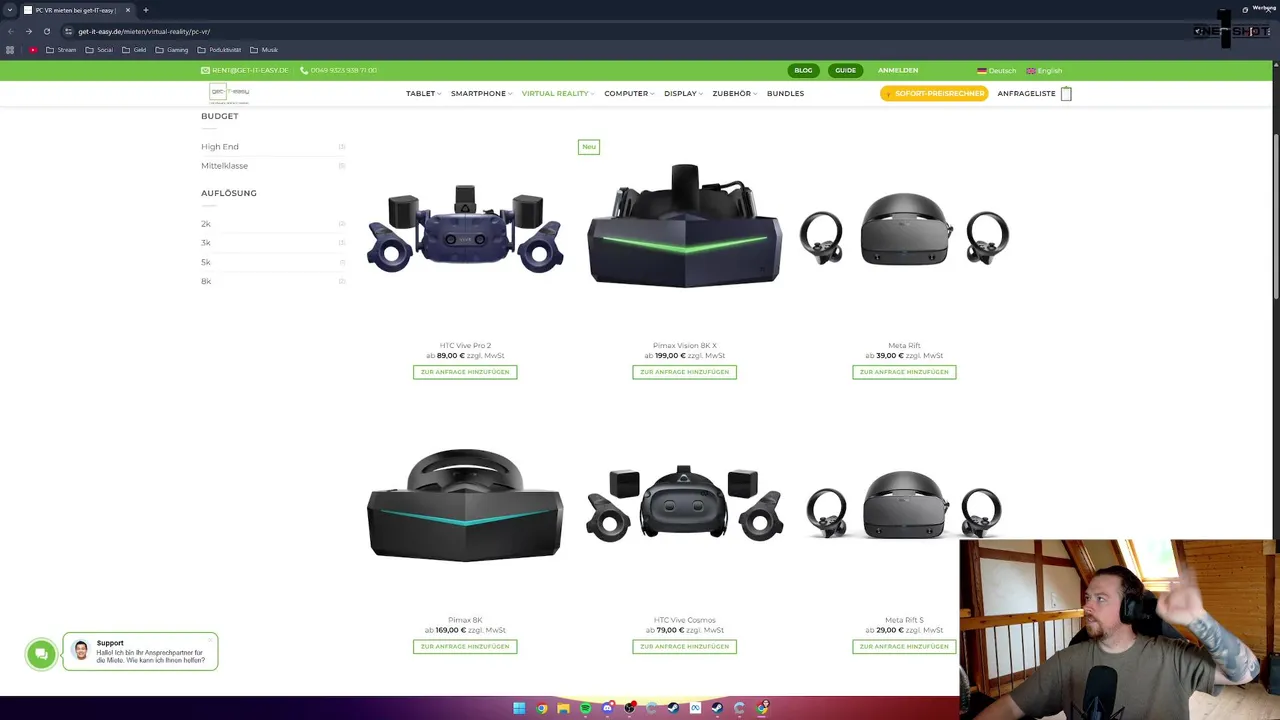1280x720 pixels.
Task: Expand the Smartphone menu
Action: (481, 94)
